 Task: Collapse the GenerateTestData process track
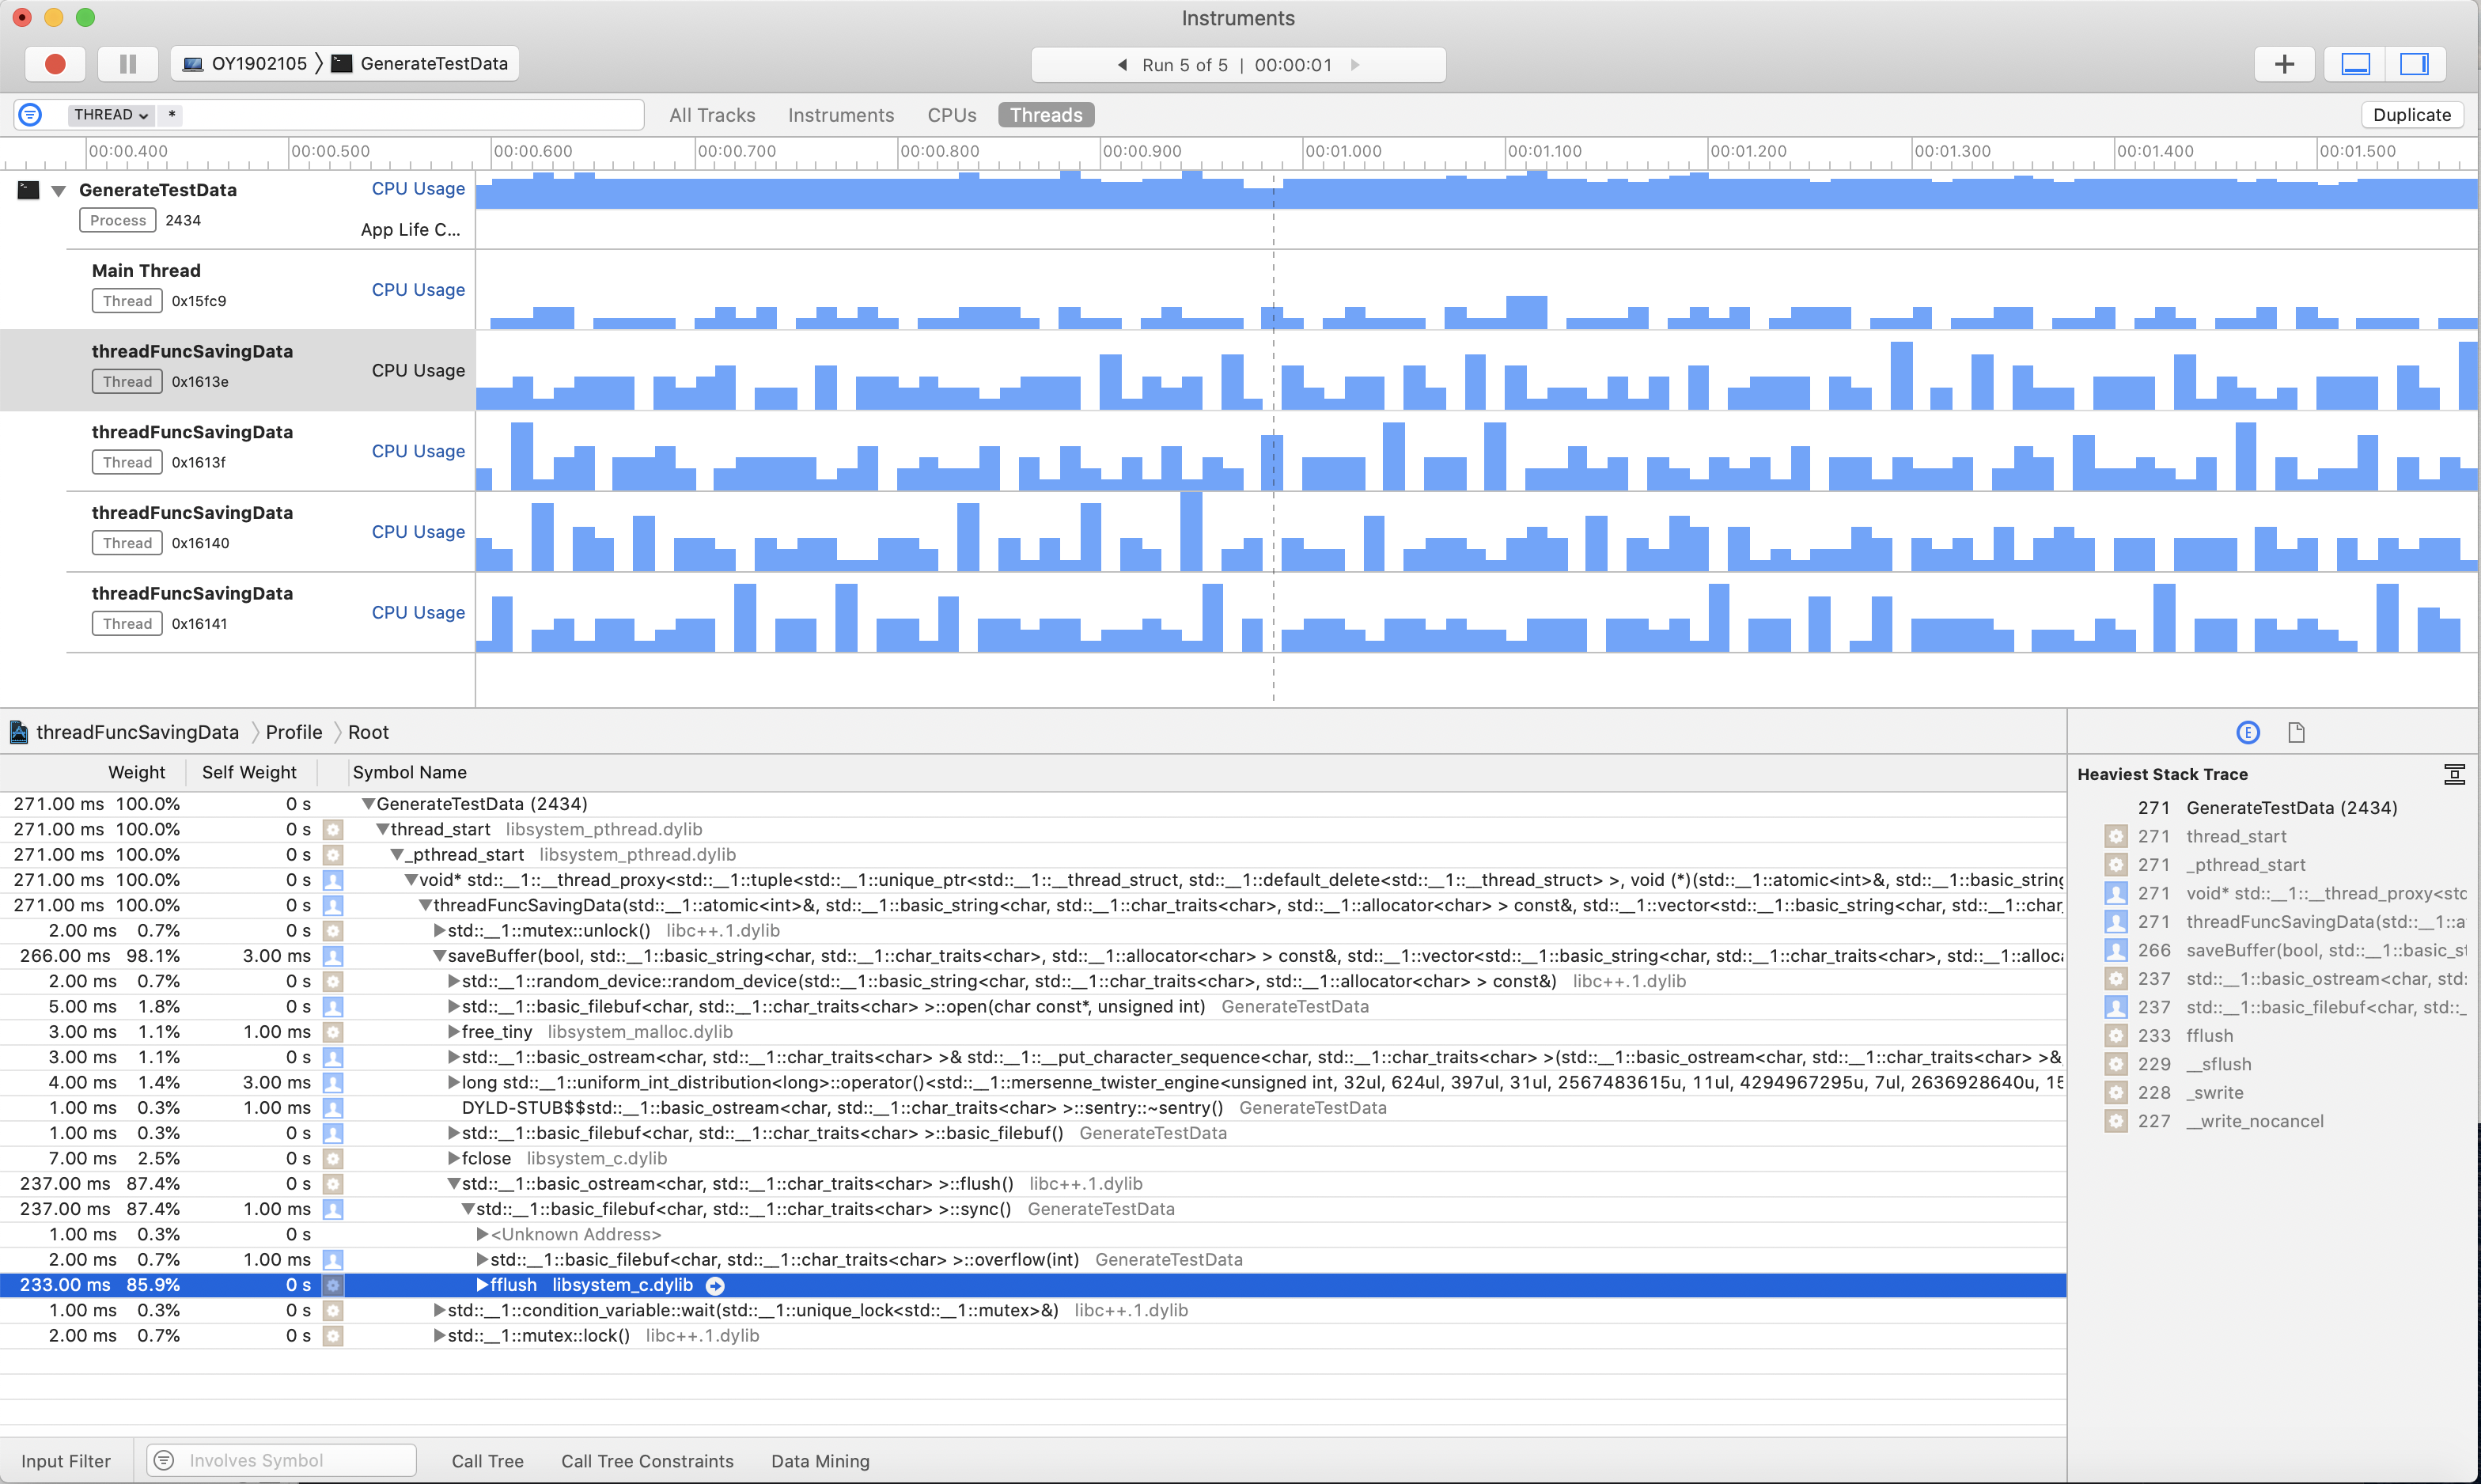pyautogui.click(x=59, y=191)
